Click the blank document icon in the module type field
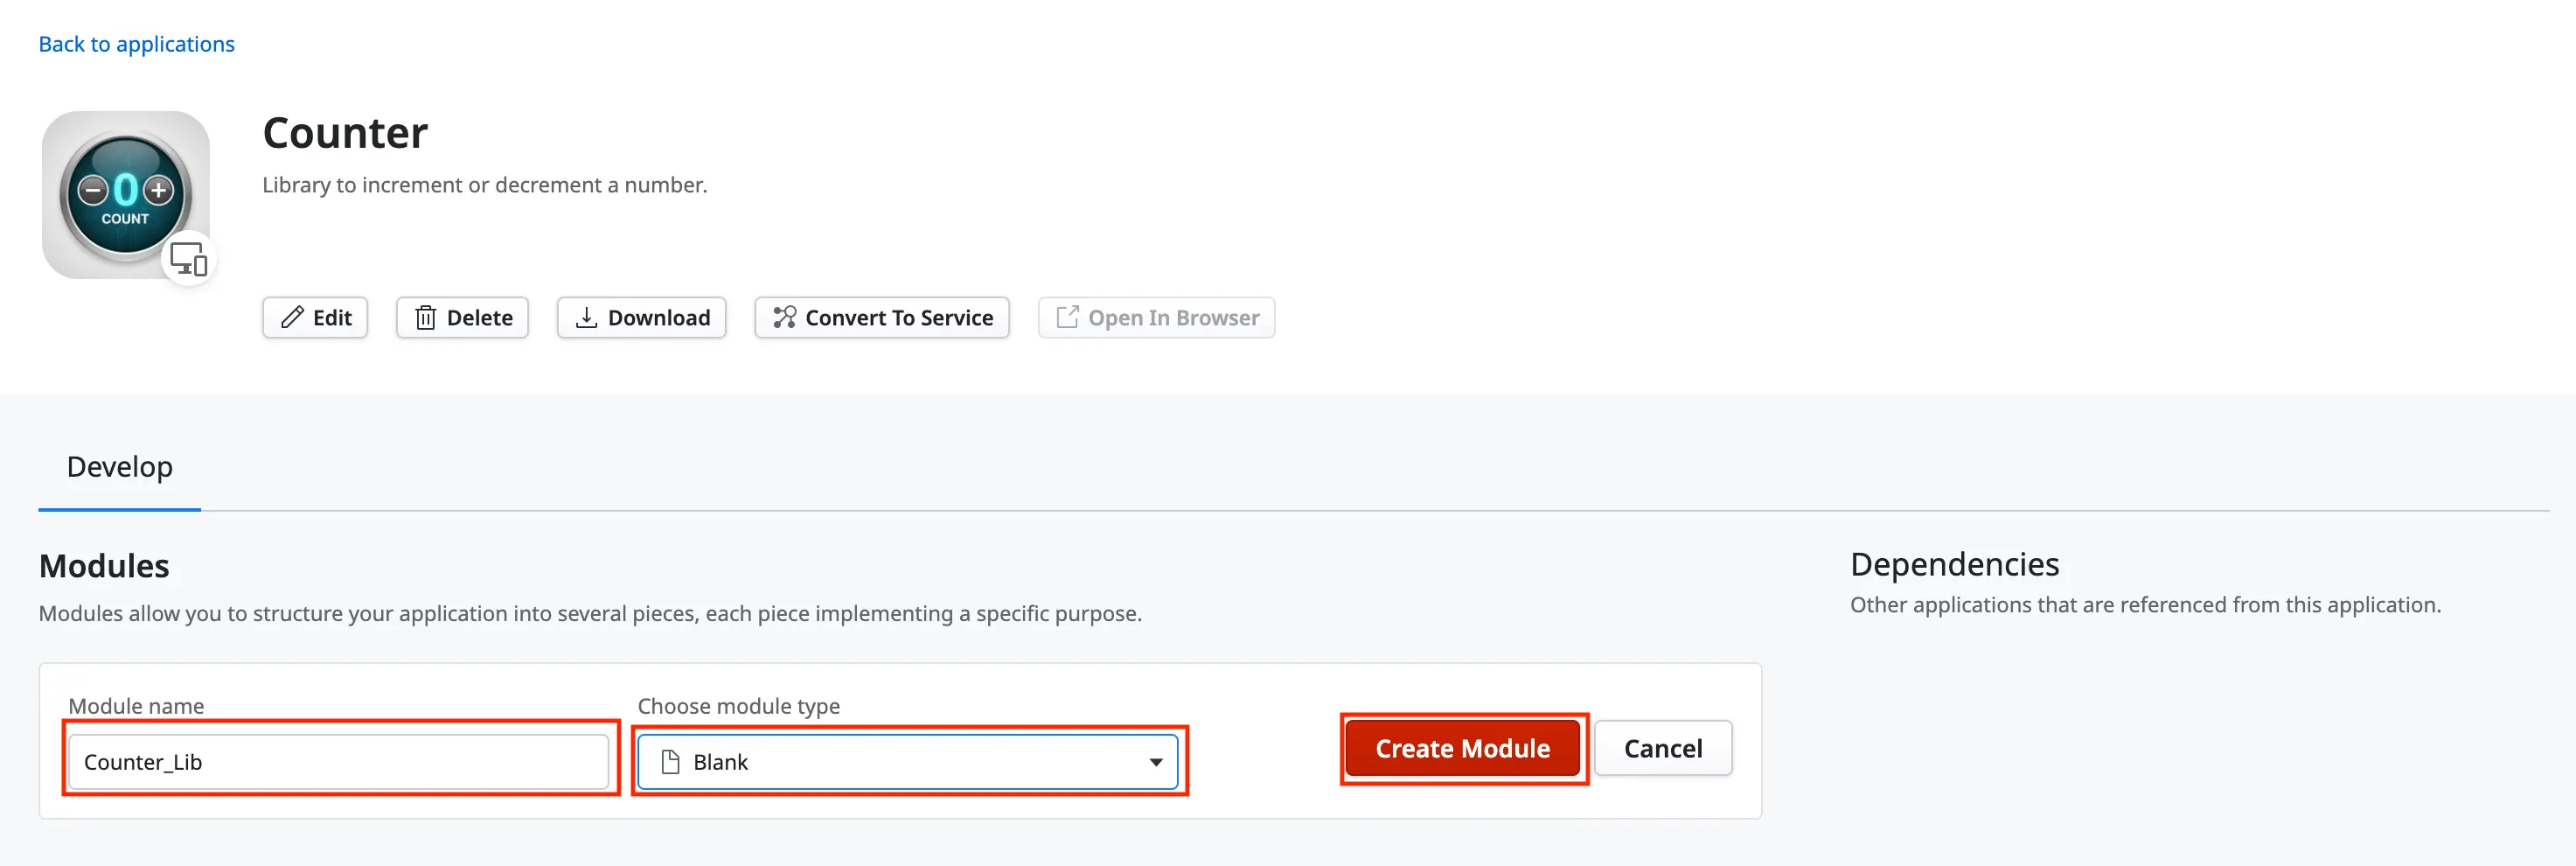This screenshot has width=2576, height=866. pos(668,761)
